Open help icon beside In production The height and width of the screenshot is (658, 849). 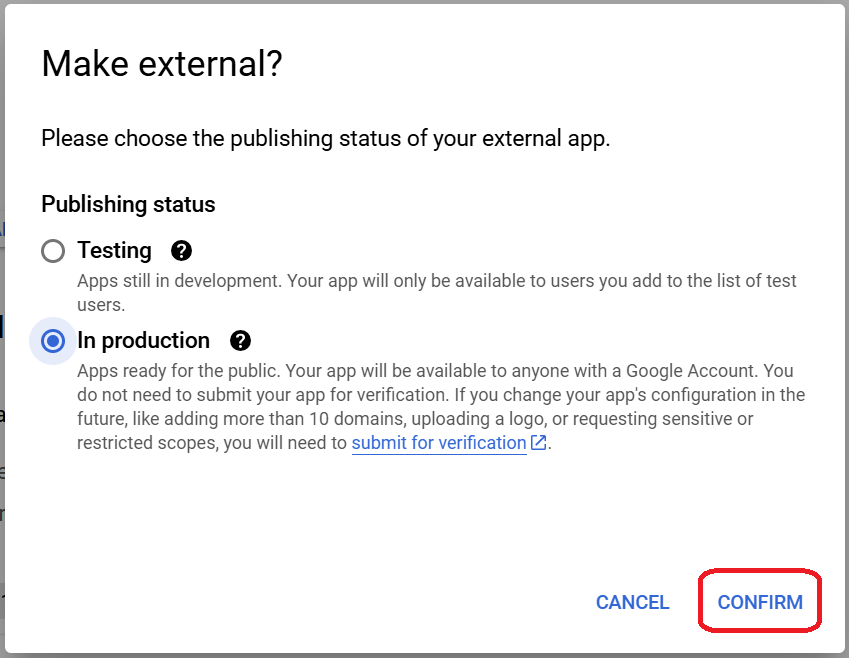[x=240, y=341]
